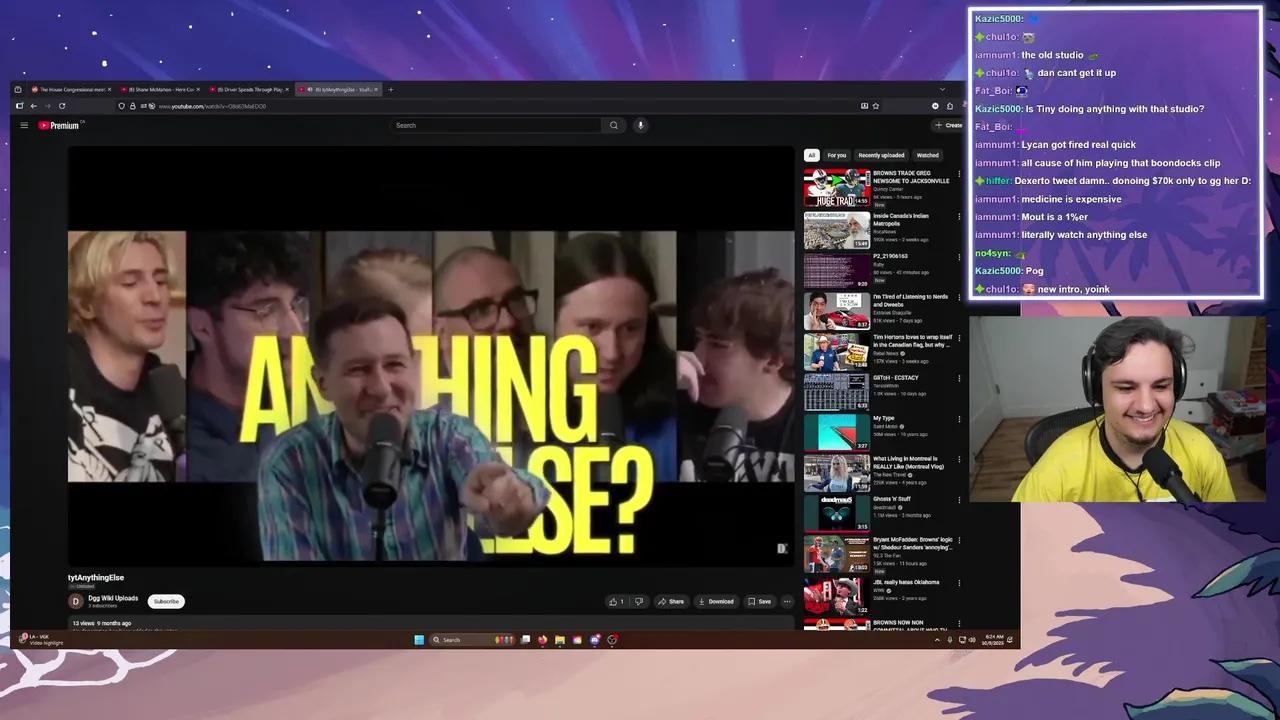Click the YouTube Premium logo
Image resolution: width=1280 pixels, height=720 pixels.
(60, 125)
